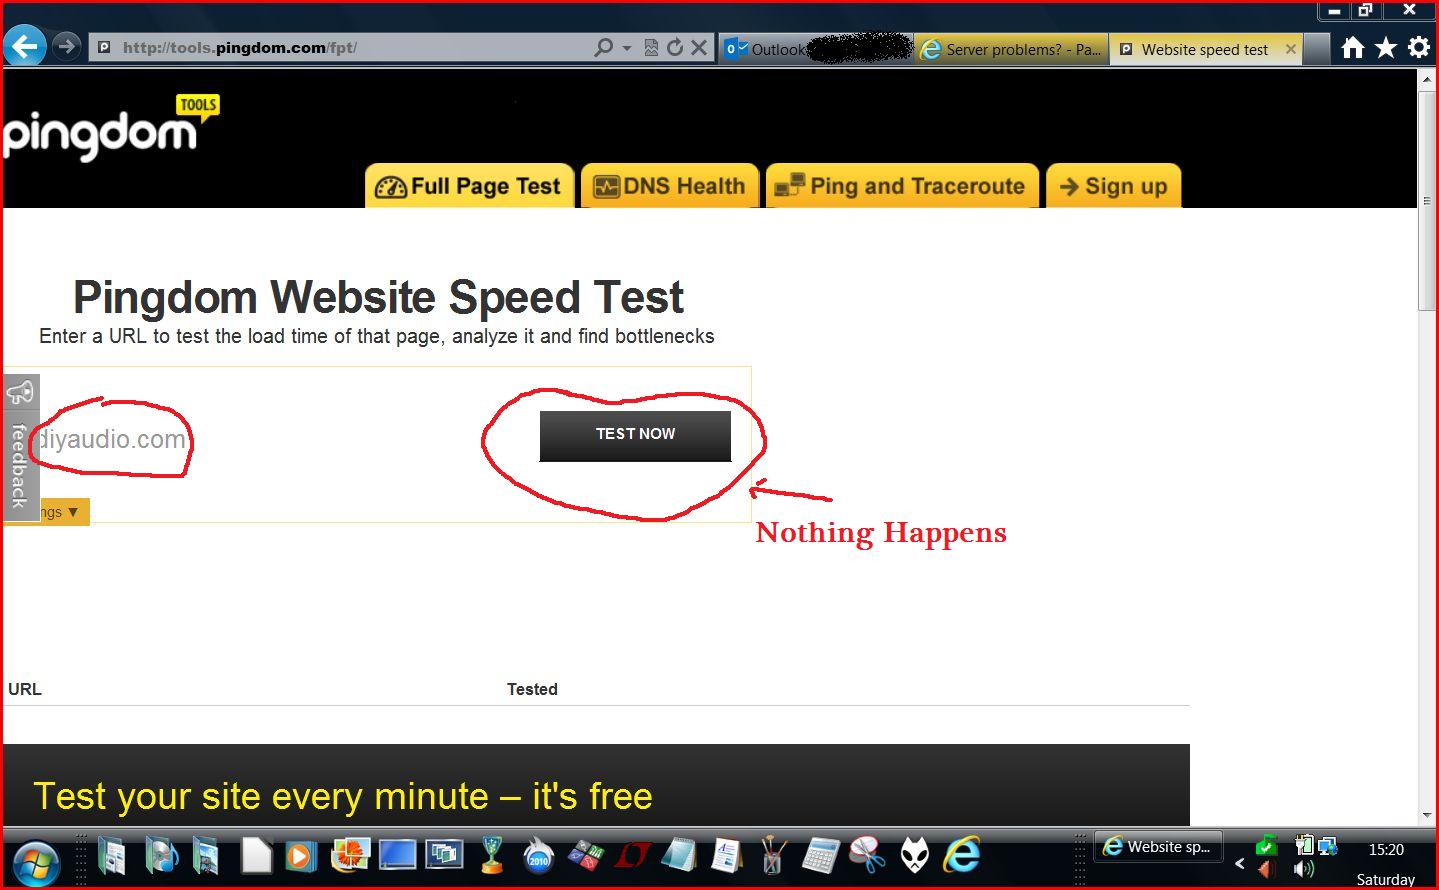Open the 2010 globe taskbar icon
Screen dimensions: 1439x890
click(538, 856)
